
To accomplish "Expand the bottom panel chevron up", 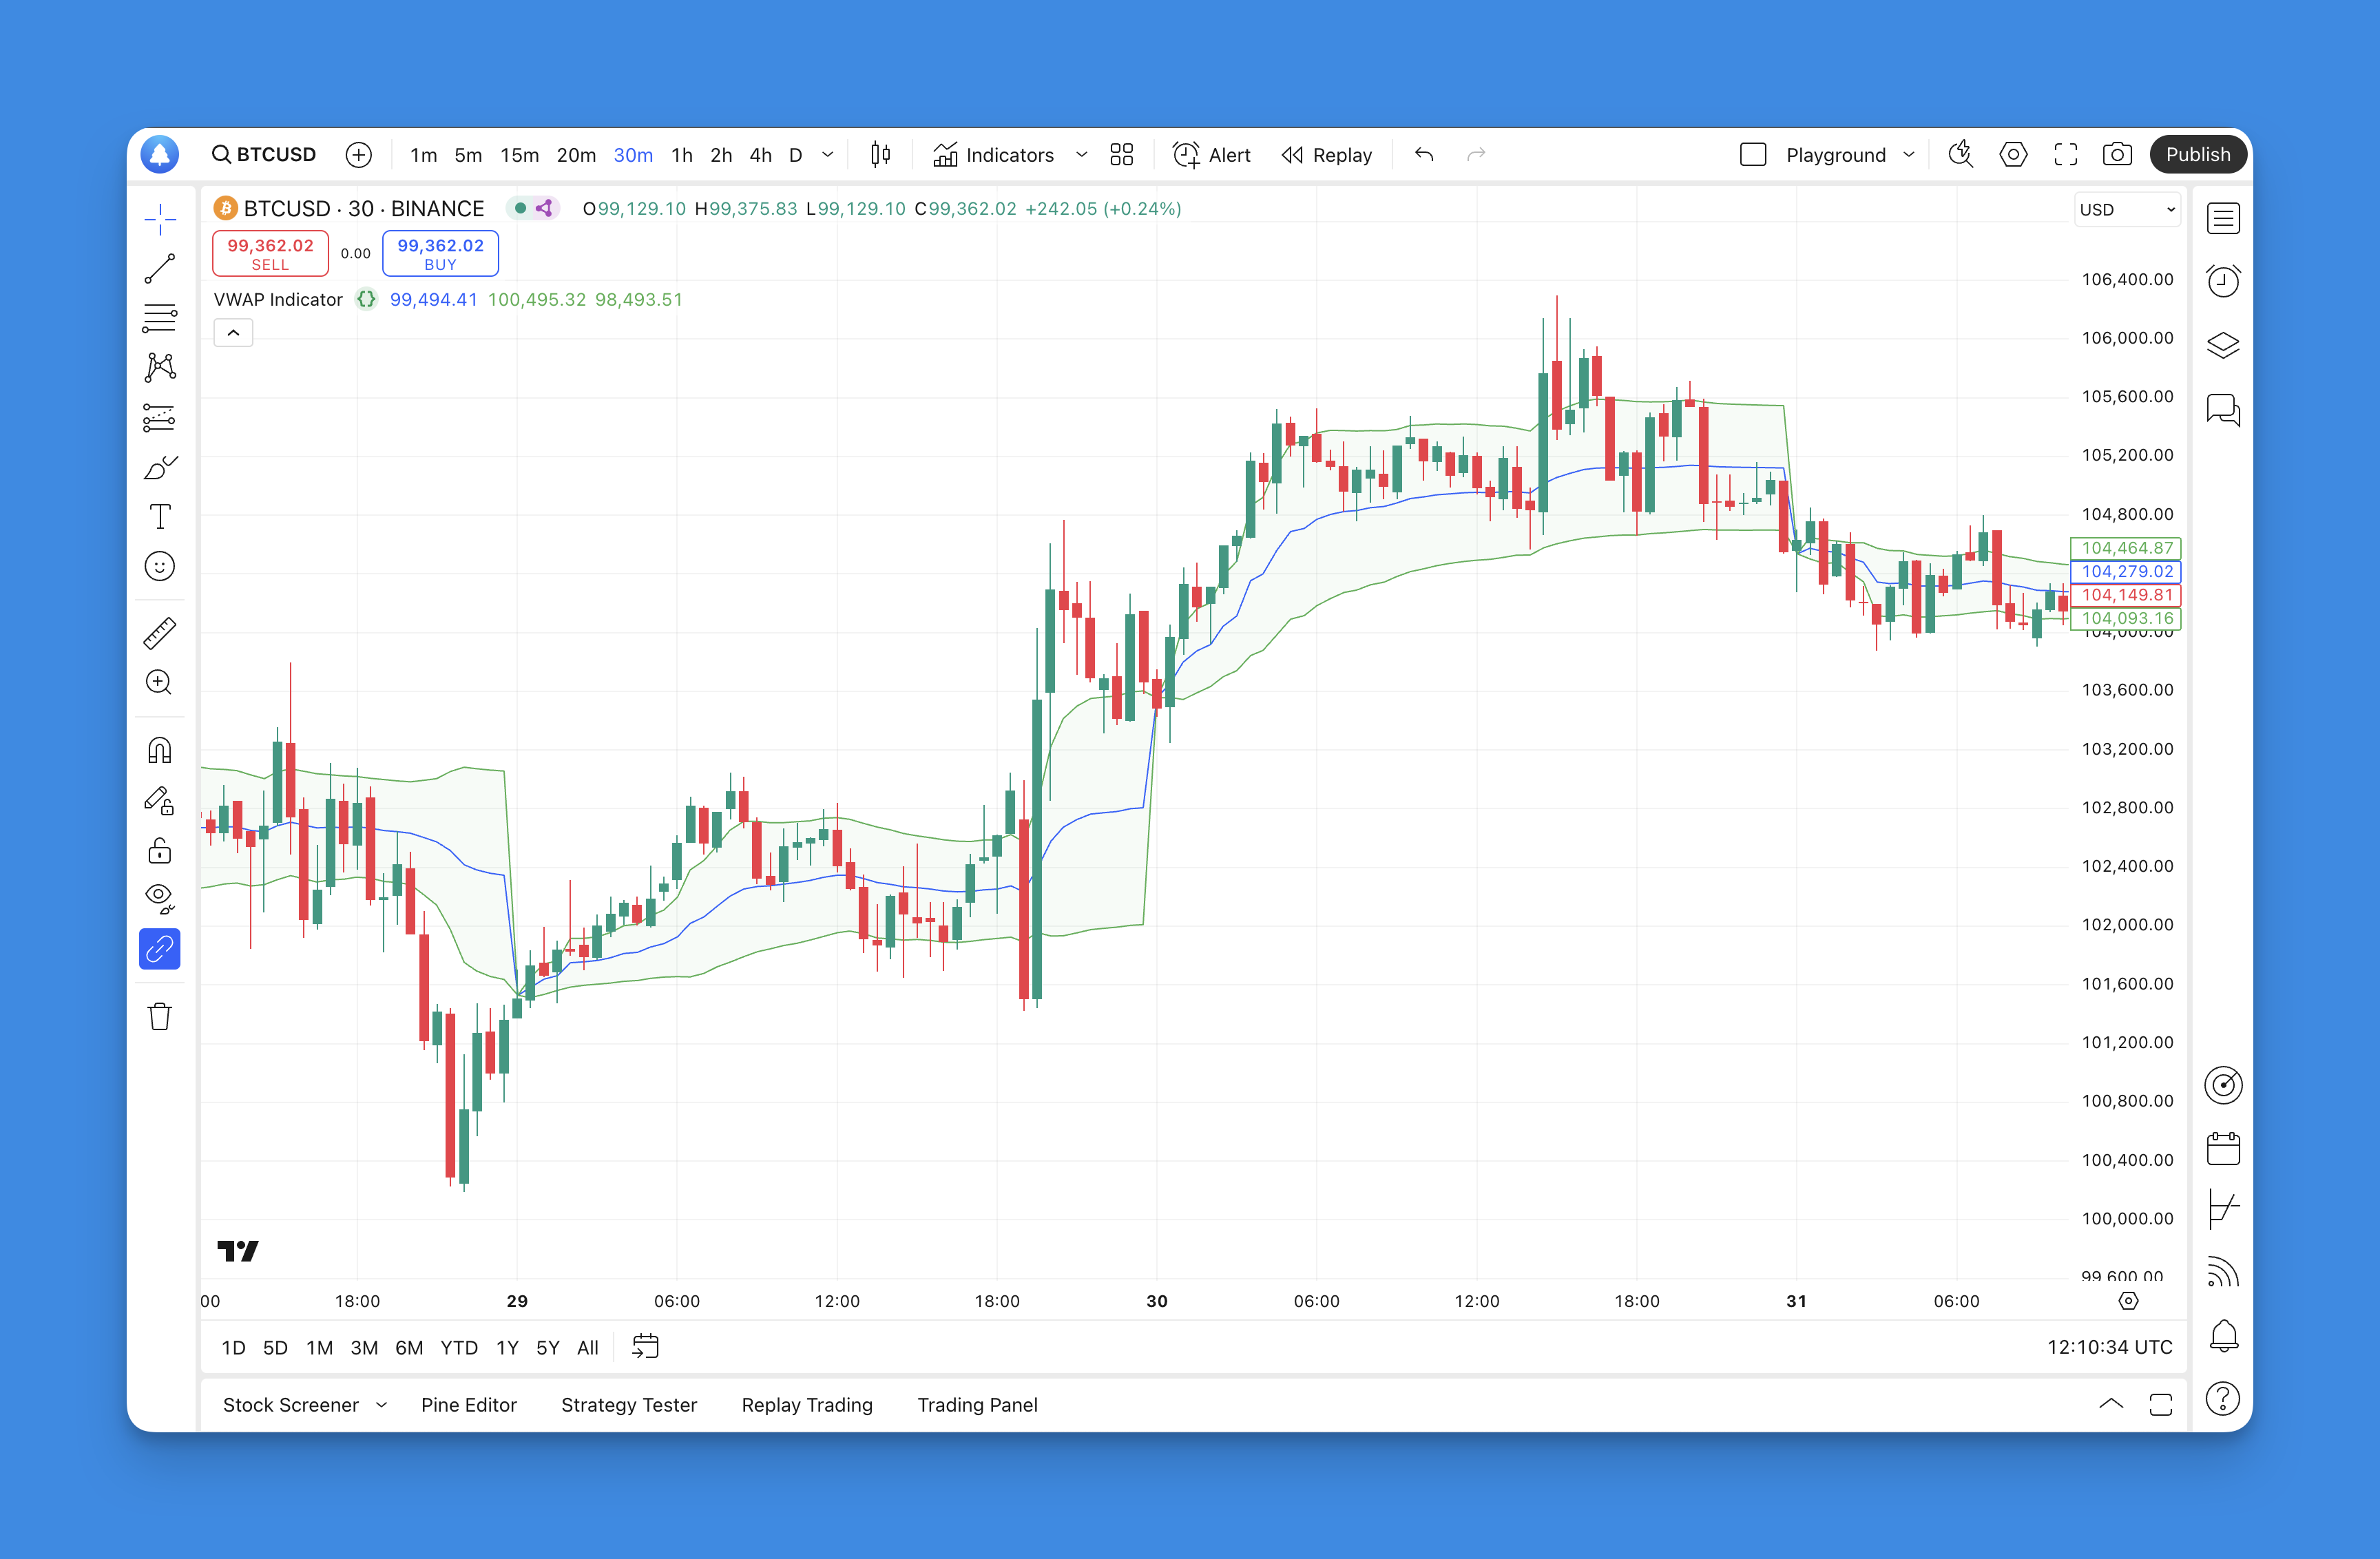I will pos(2111,1404).
